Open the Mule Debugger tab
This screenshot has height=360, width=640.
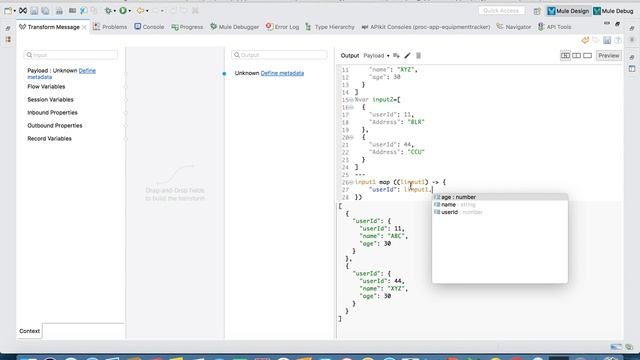coord(235,27)
